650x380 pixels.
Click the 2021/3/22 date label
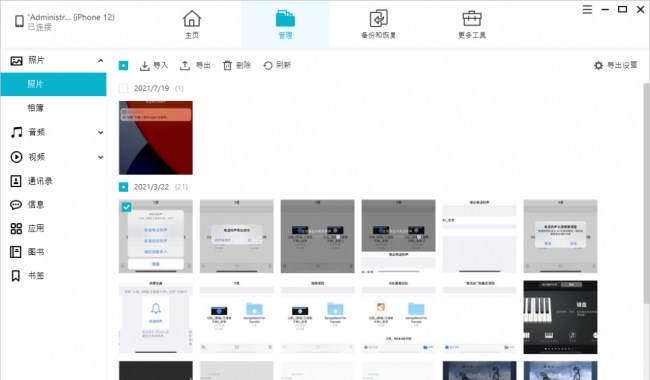coord(151,187)
